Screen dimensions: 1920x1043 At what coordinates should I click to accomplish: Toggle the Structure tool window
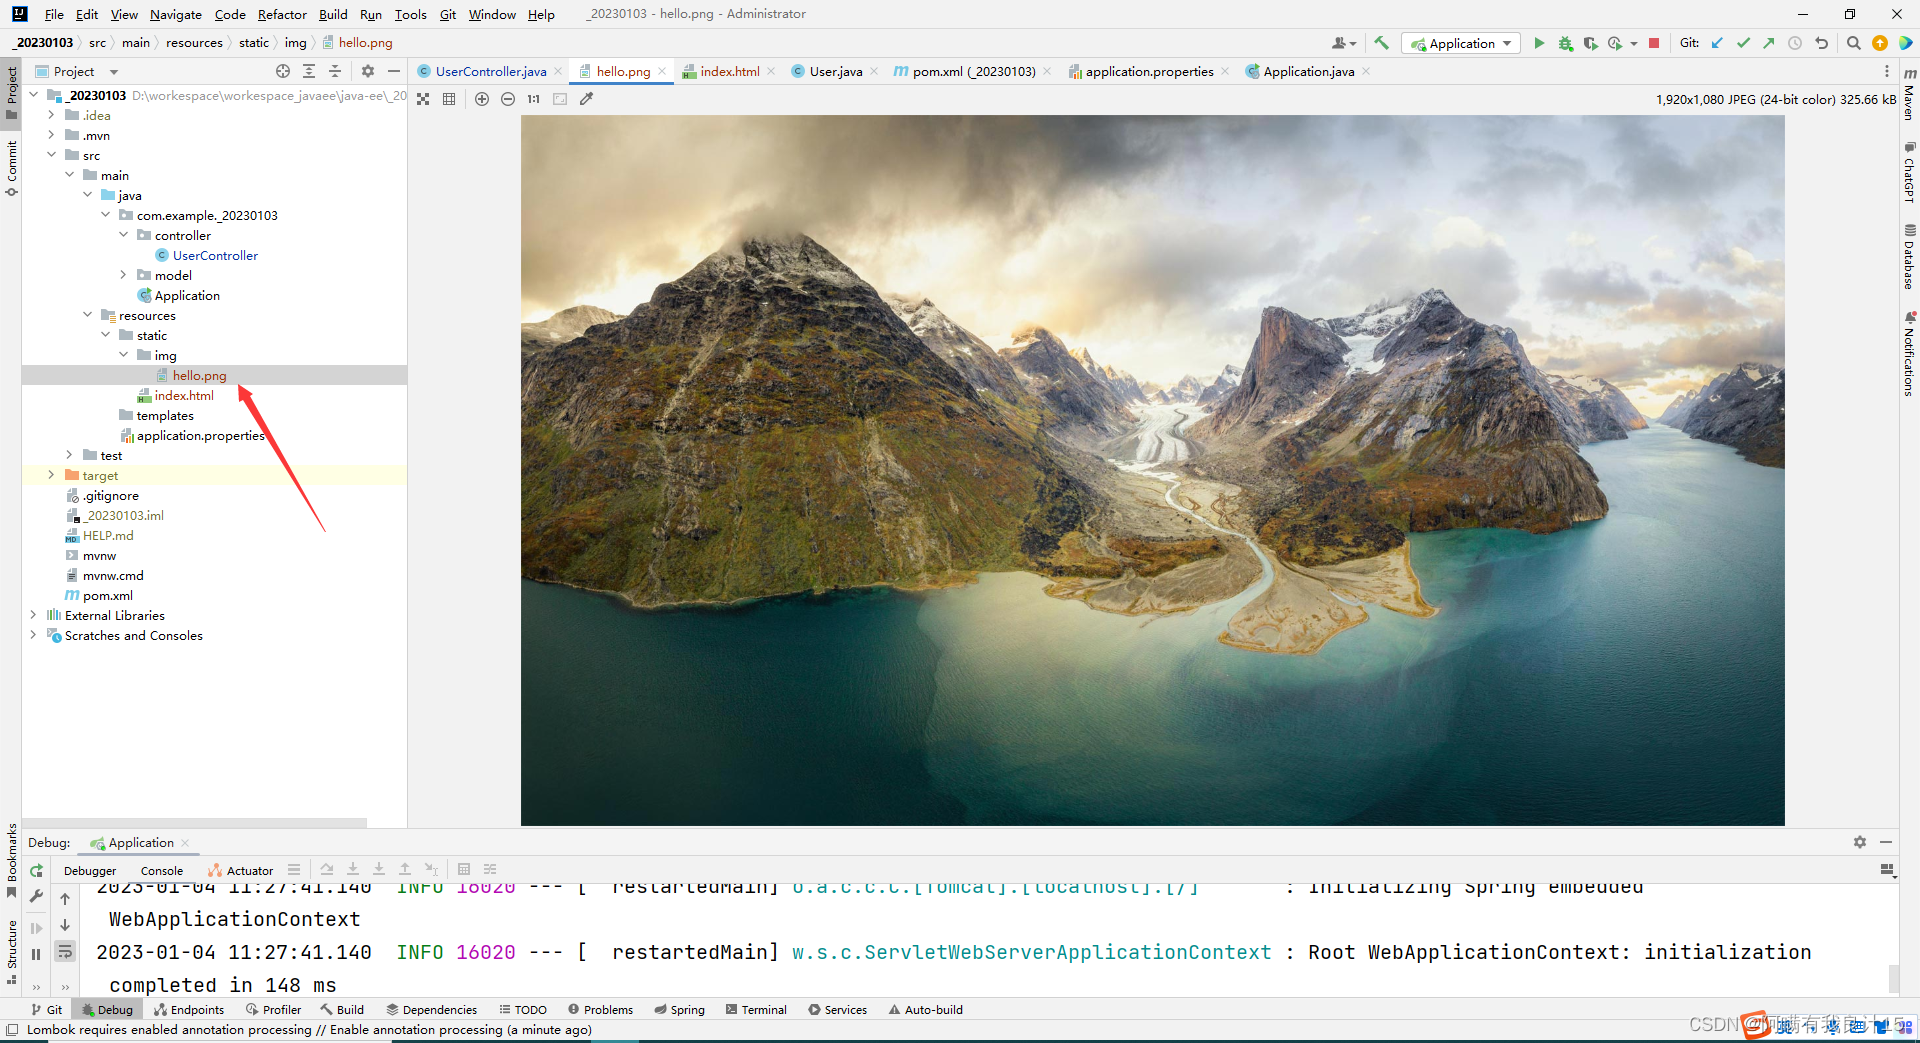(x=11, y=951)
